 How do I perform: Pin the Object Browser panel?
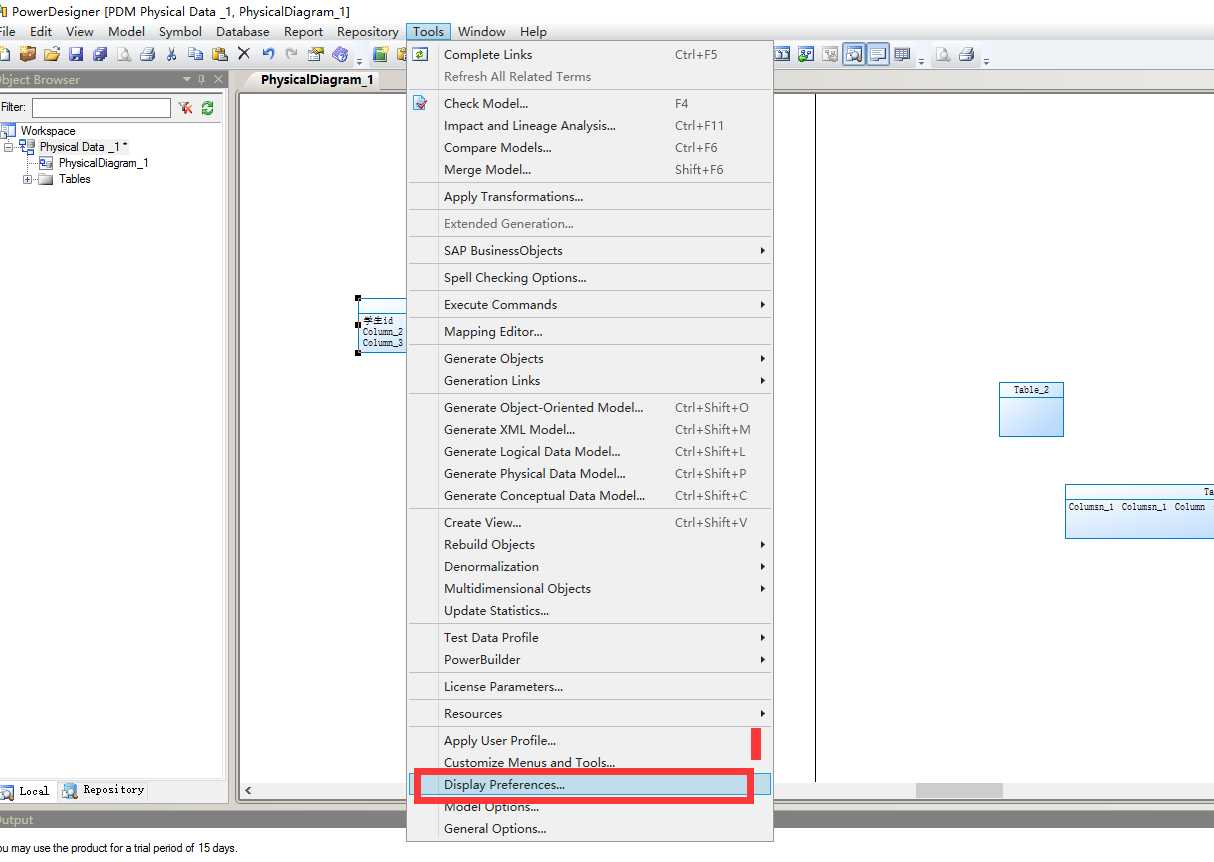coord(201,79)
